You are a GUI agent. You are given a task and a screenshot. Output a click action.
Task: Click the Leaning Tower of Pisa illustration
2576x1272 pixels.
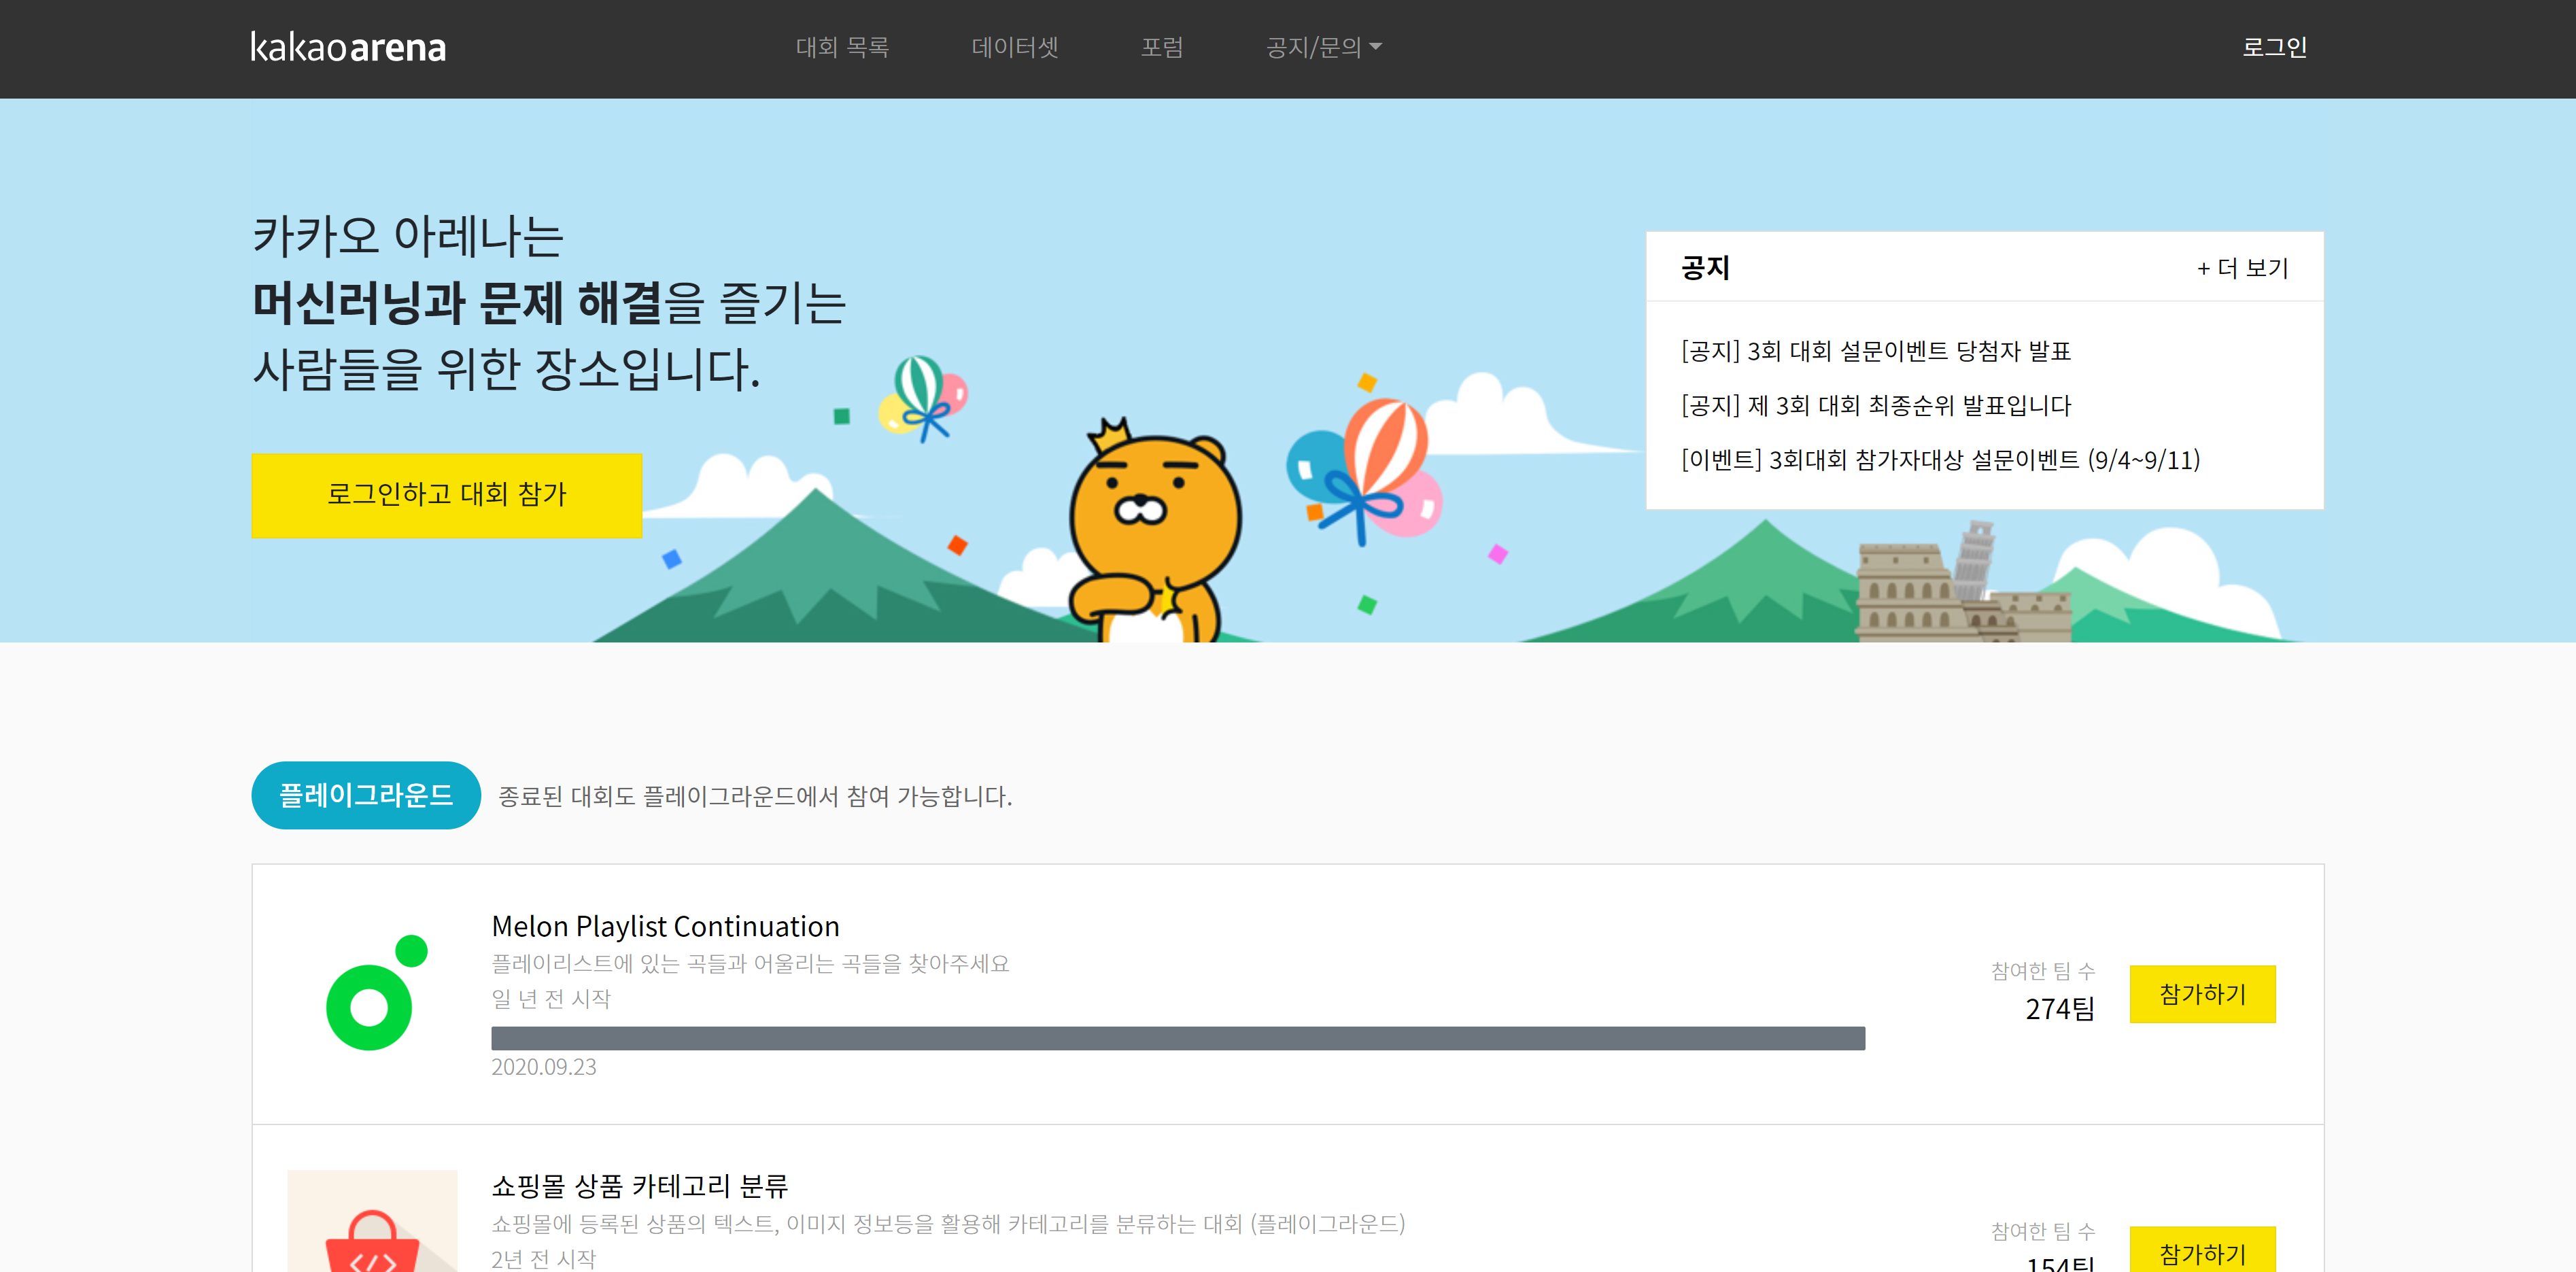click(x=1975, y=560)
